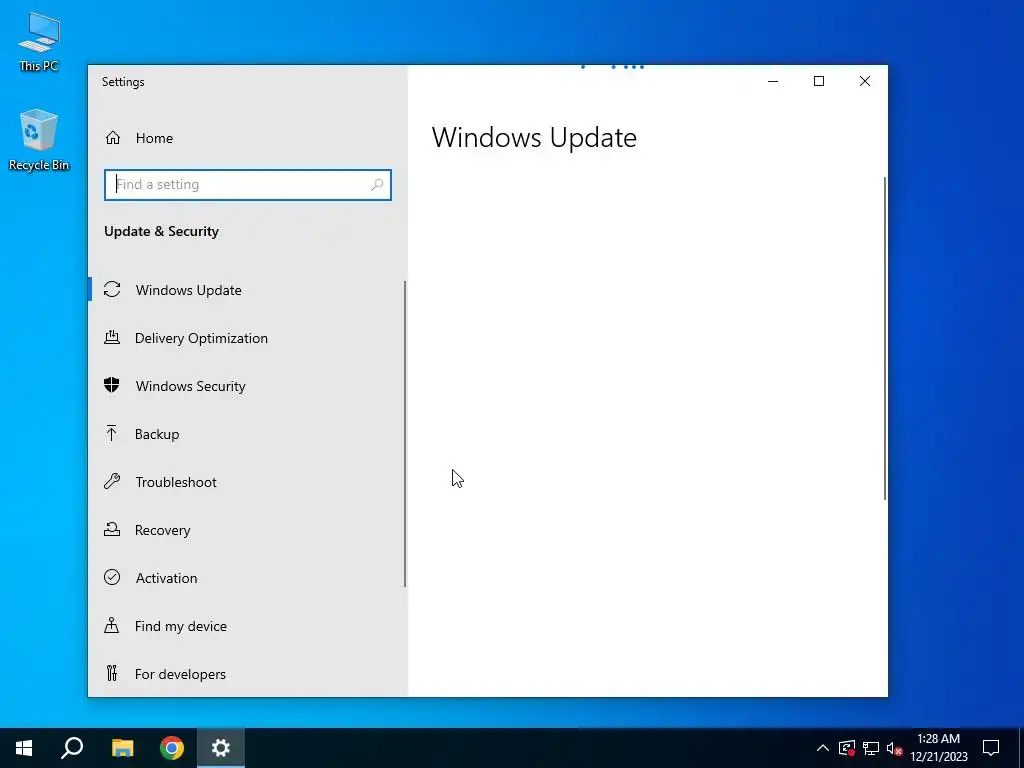
Task: Click the Update & Security section header
Action: 161,231
